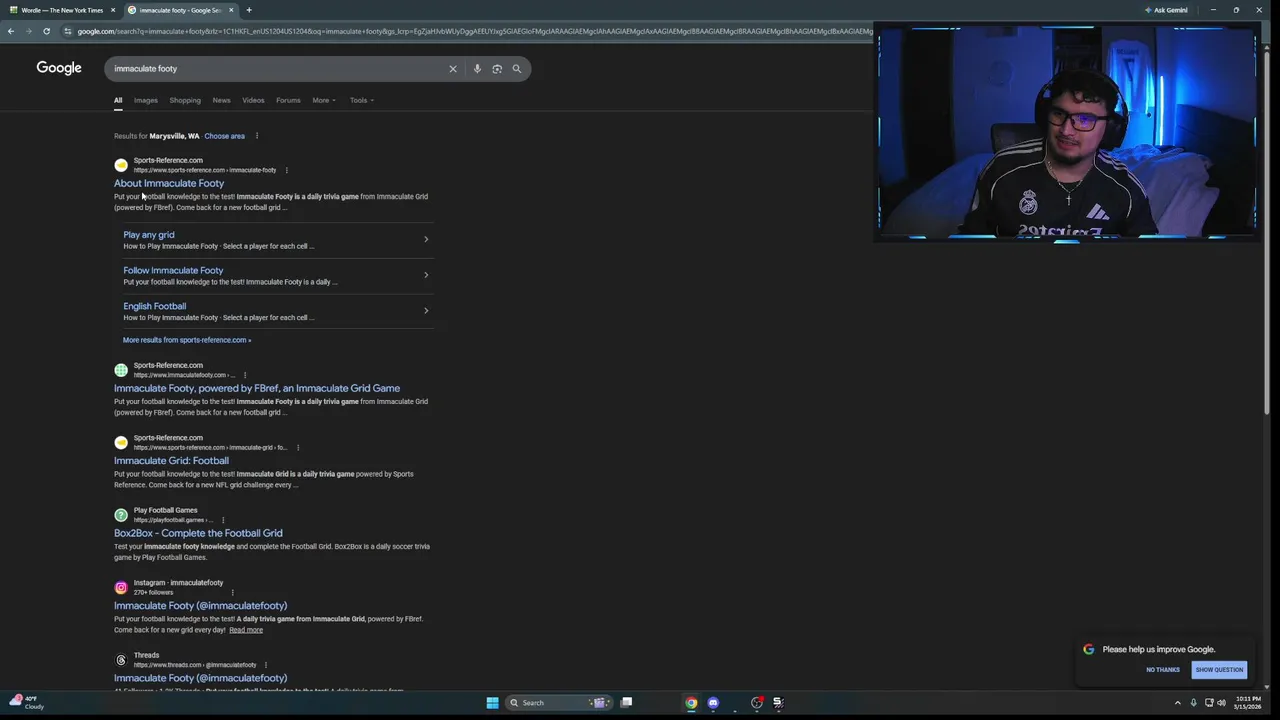Click the Choose area link
This screenshot has width=1280, height=720.
(224, 136)
